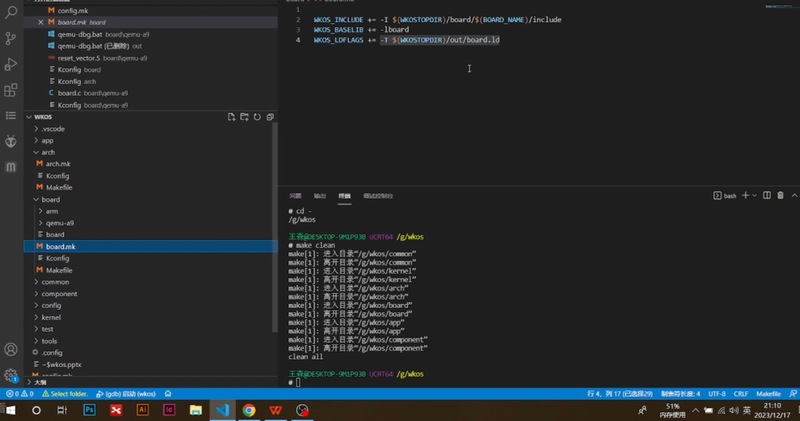Launch Chrome from the Windows taskbar
The width and height of the screenshot is (800, 421).
pos(249,410)
